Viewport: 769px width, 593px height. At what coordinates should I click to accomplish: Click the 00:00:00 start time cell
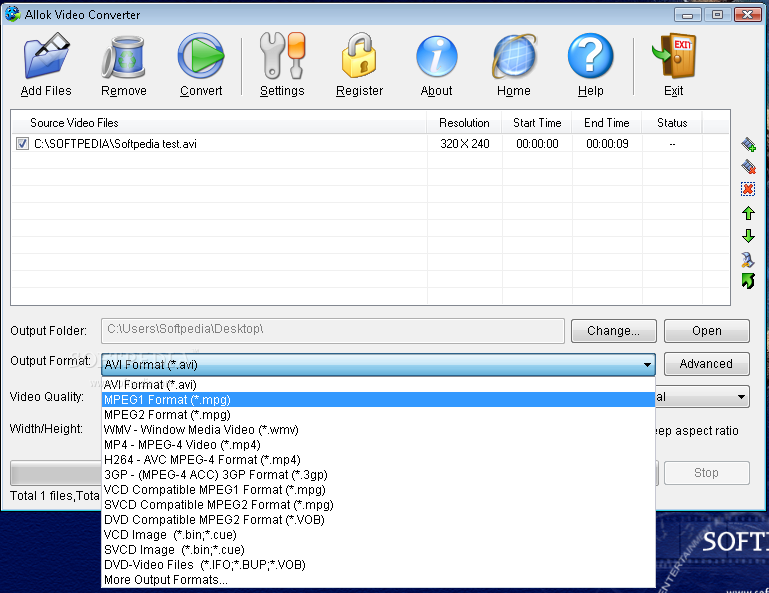(537, 144)
